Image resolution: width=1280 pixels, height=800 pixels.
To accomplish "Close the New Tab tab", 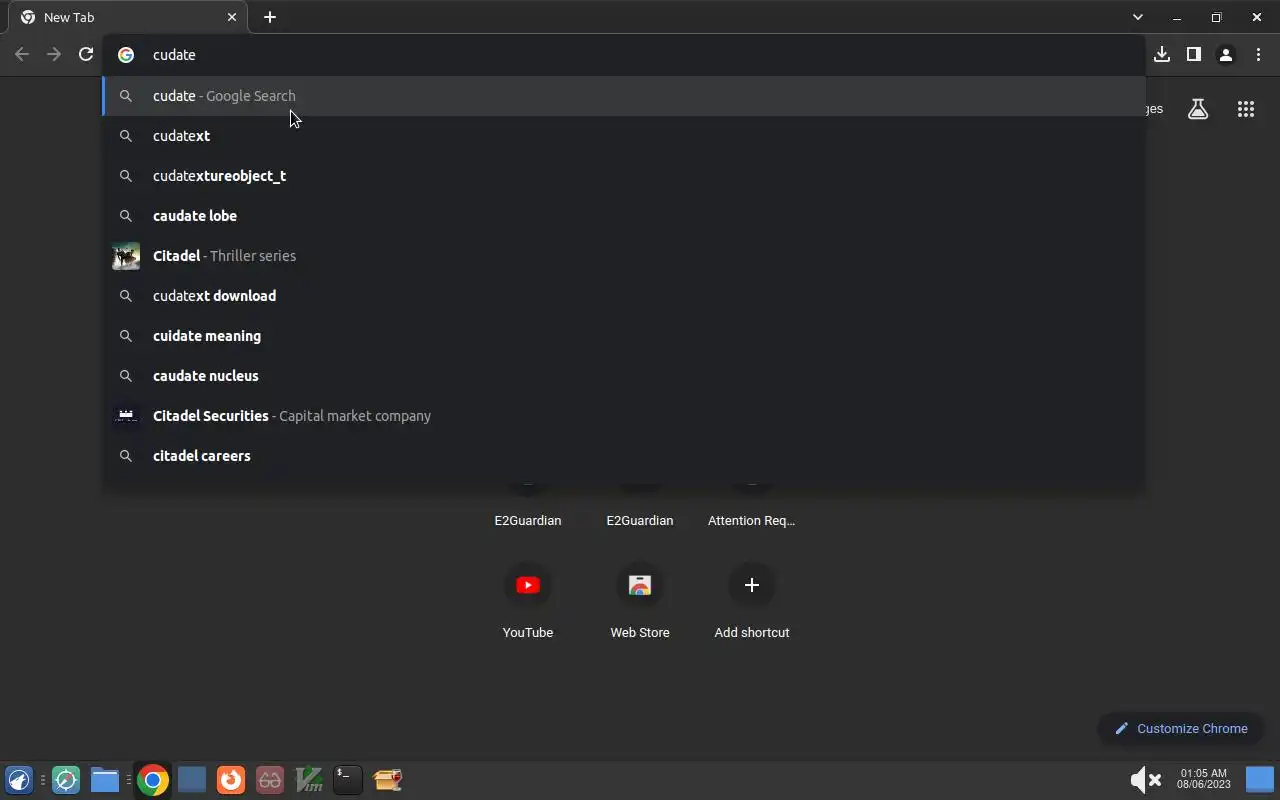I will (232, 17).
